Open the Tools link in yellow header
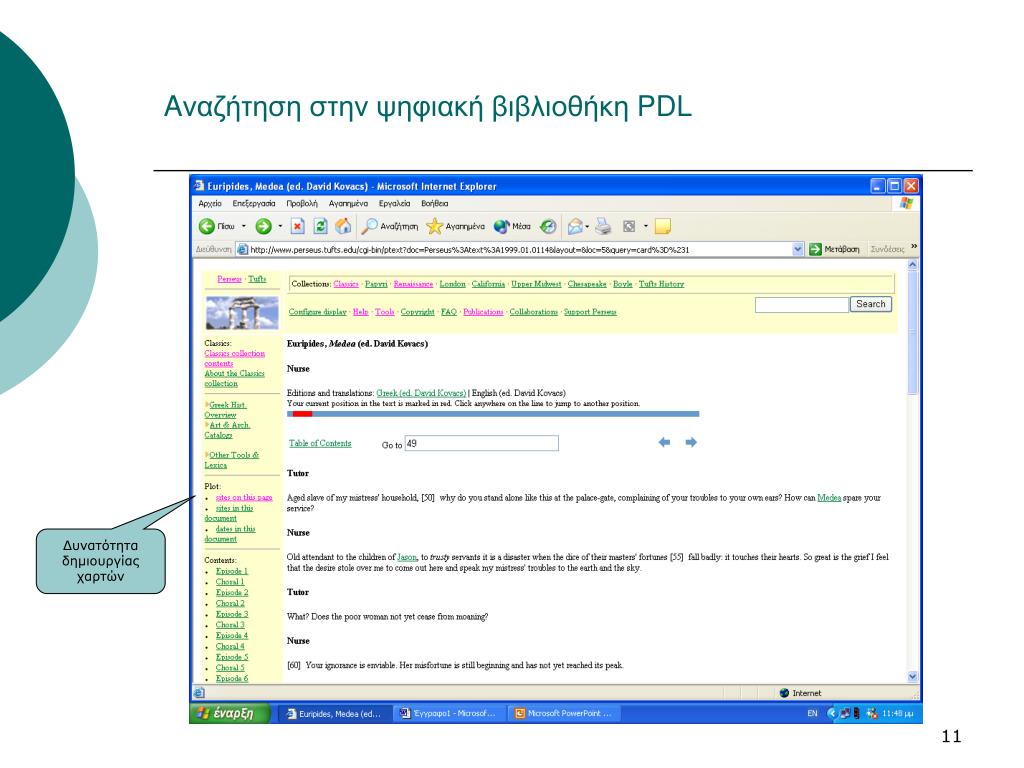Viewport: 1024px width, 768px height. click(385, 312)
